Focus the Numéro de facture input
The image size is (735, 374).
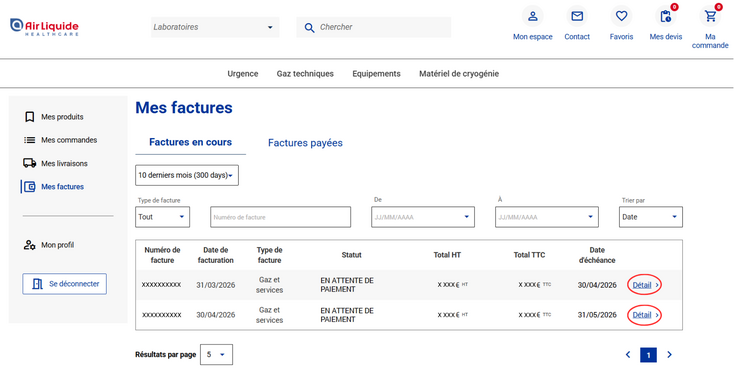280,217
